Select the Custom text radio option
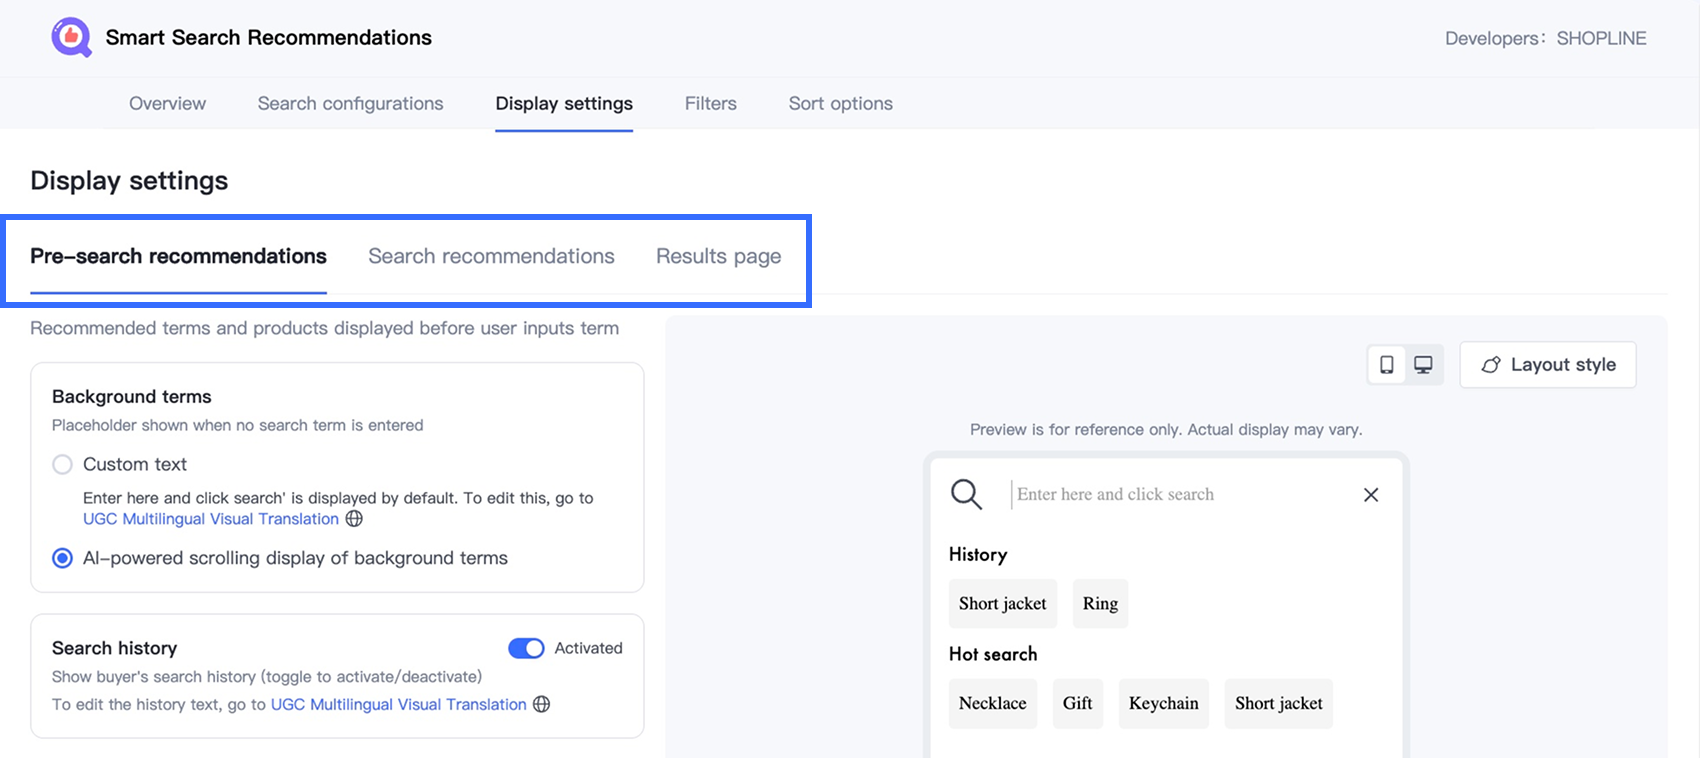The height and width of the screenshot is (758, 1700). click(63, 464)
